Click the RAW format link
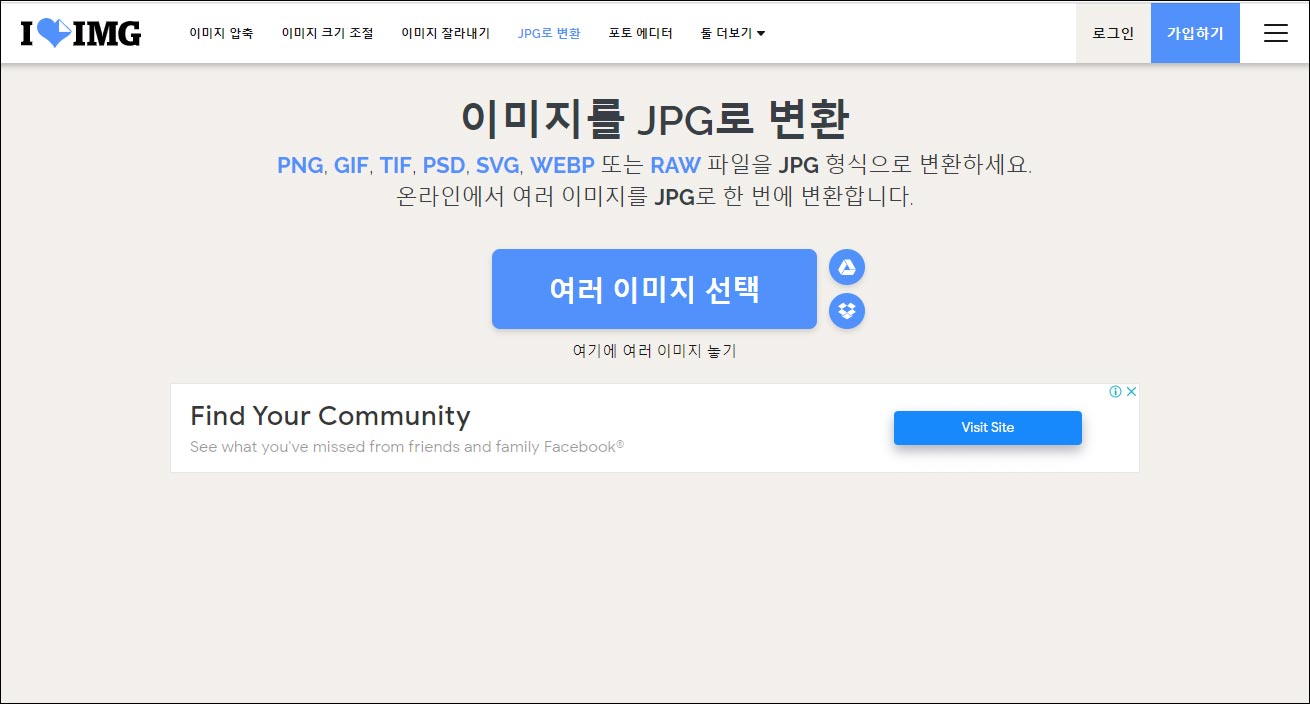Viewport: 1310px width, 704px height. coord(675,165)
